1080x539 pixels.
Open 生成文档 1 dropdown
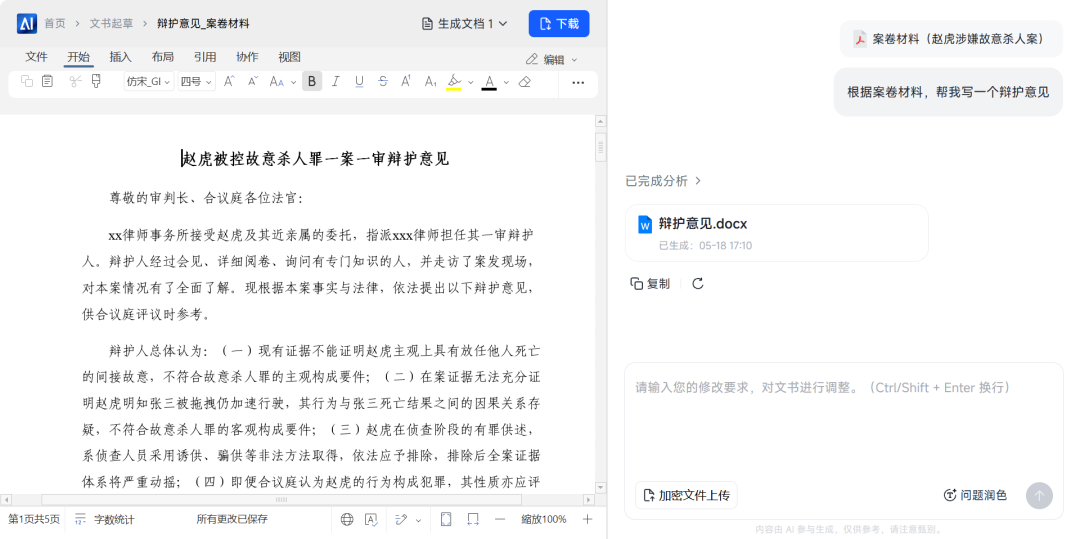465,23
